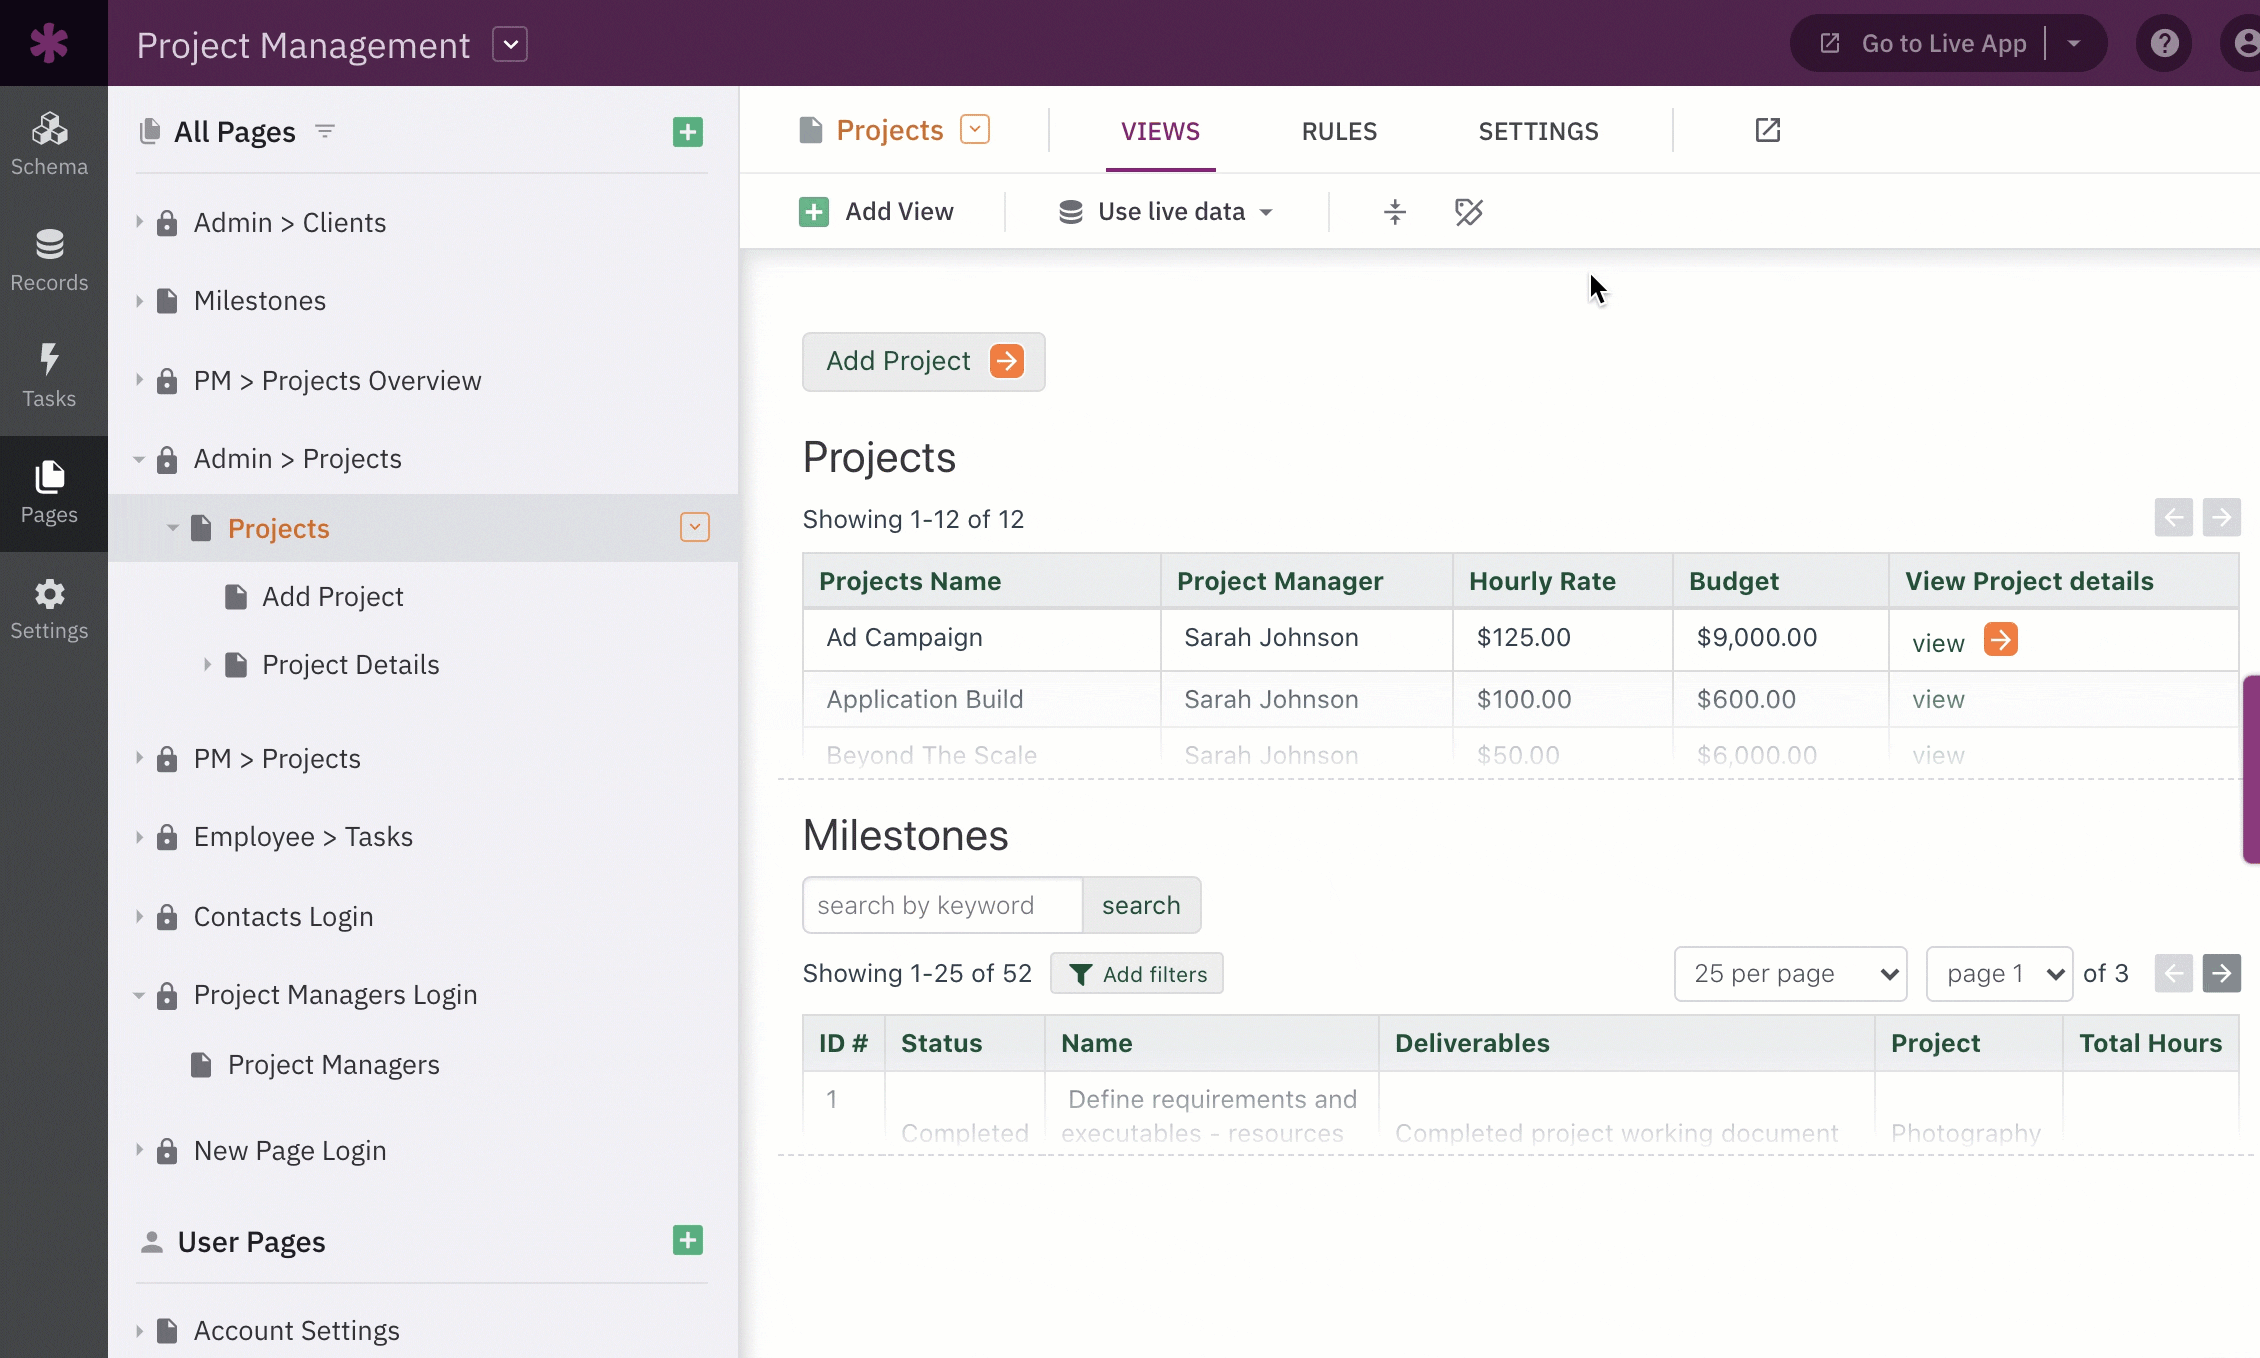Screen dimensions: 2260x1358
Task: Collapse the Admin > Projects page
Action: pyautogui.click(x=139, y=459)
